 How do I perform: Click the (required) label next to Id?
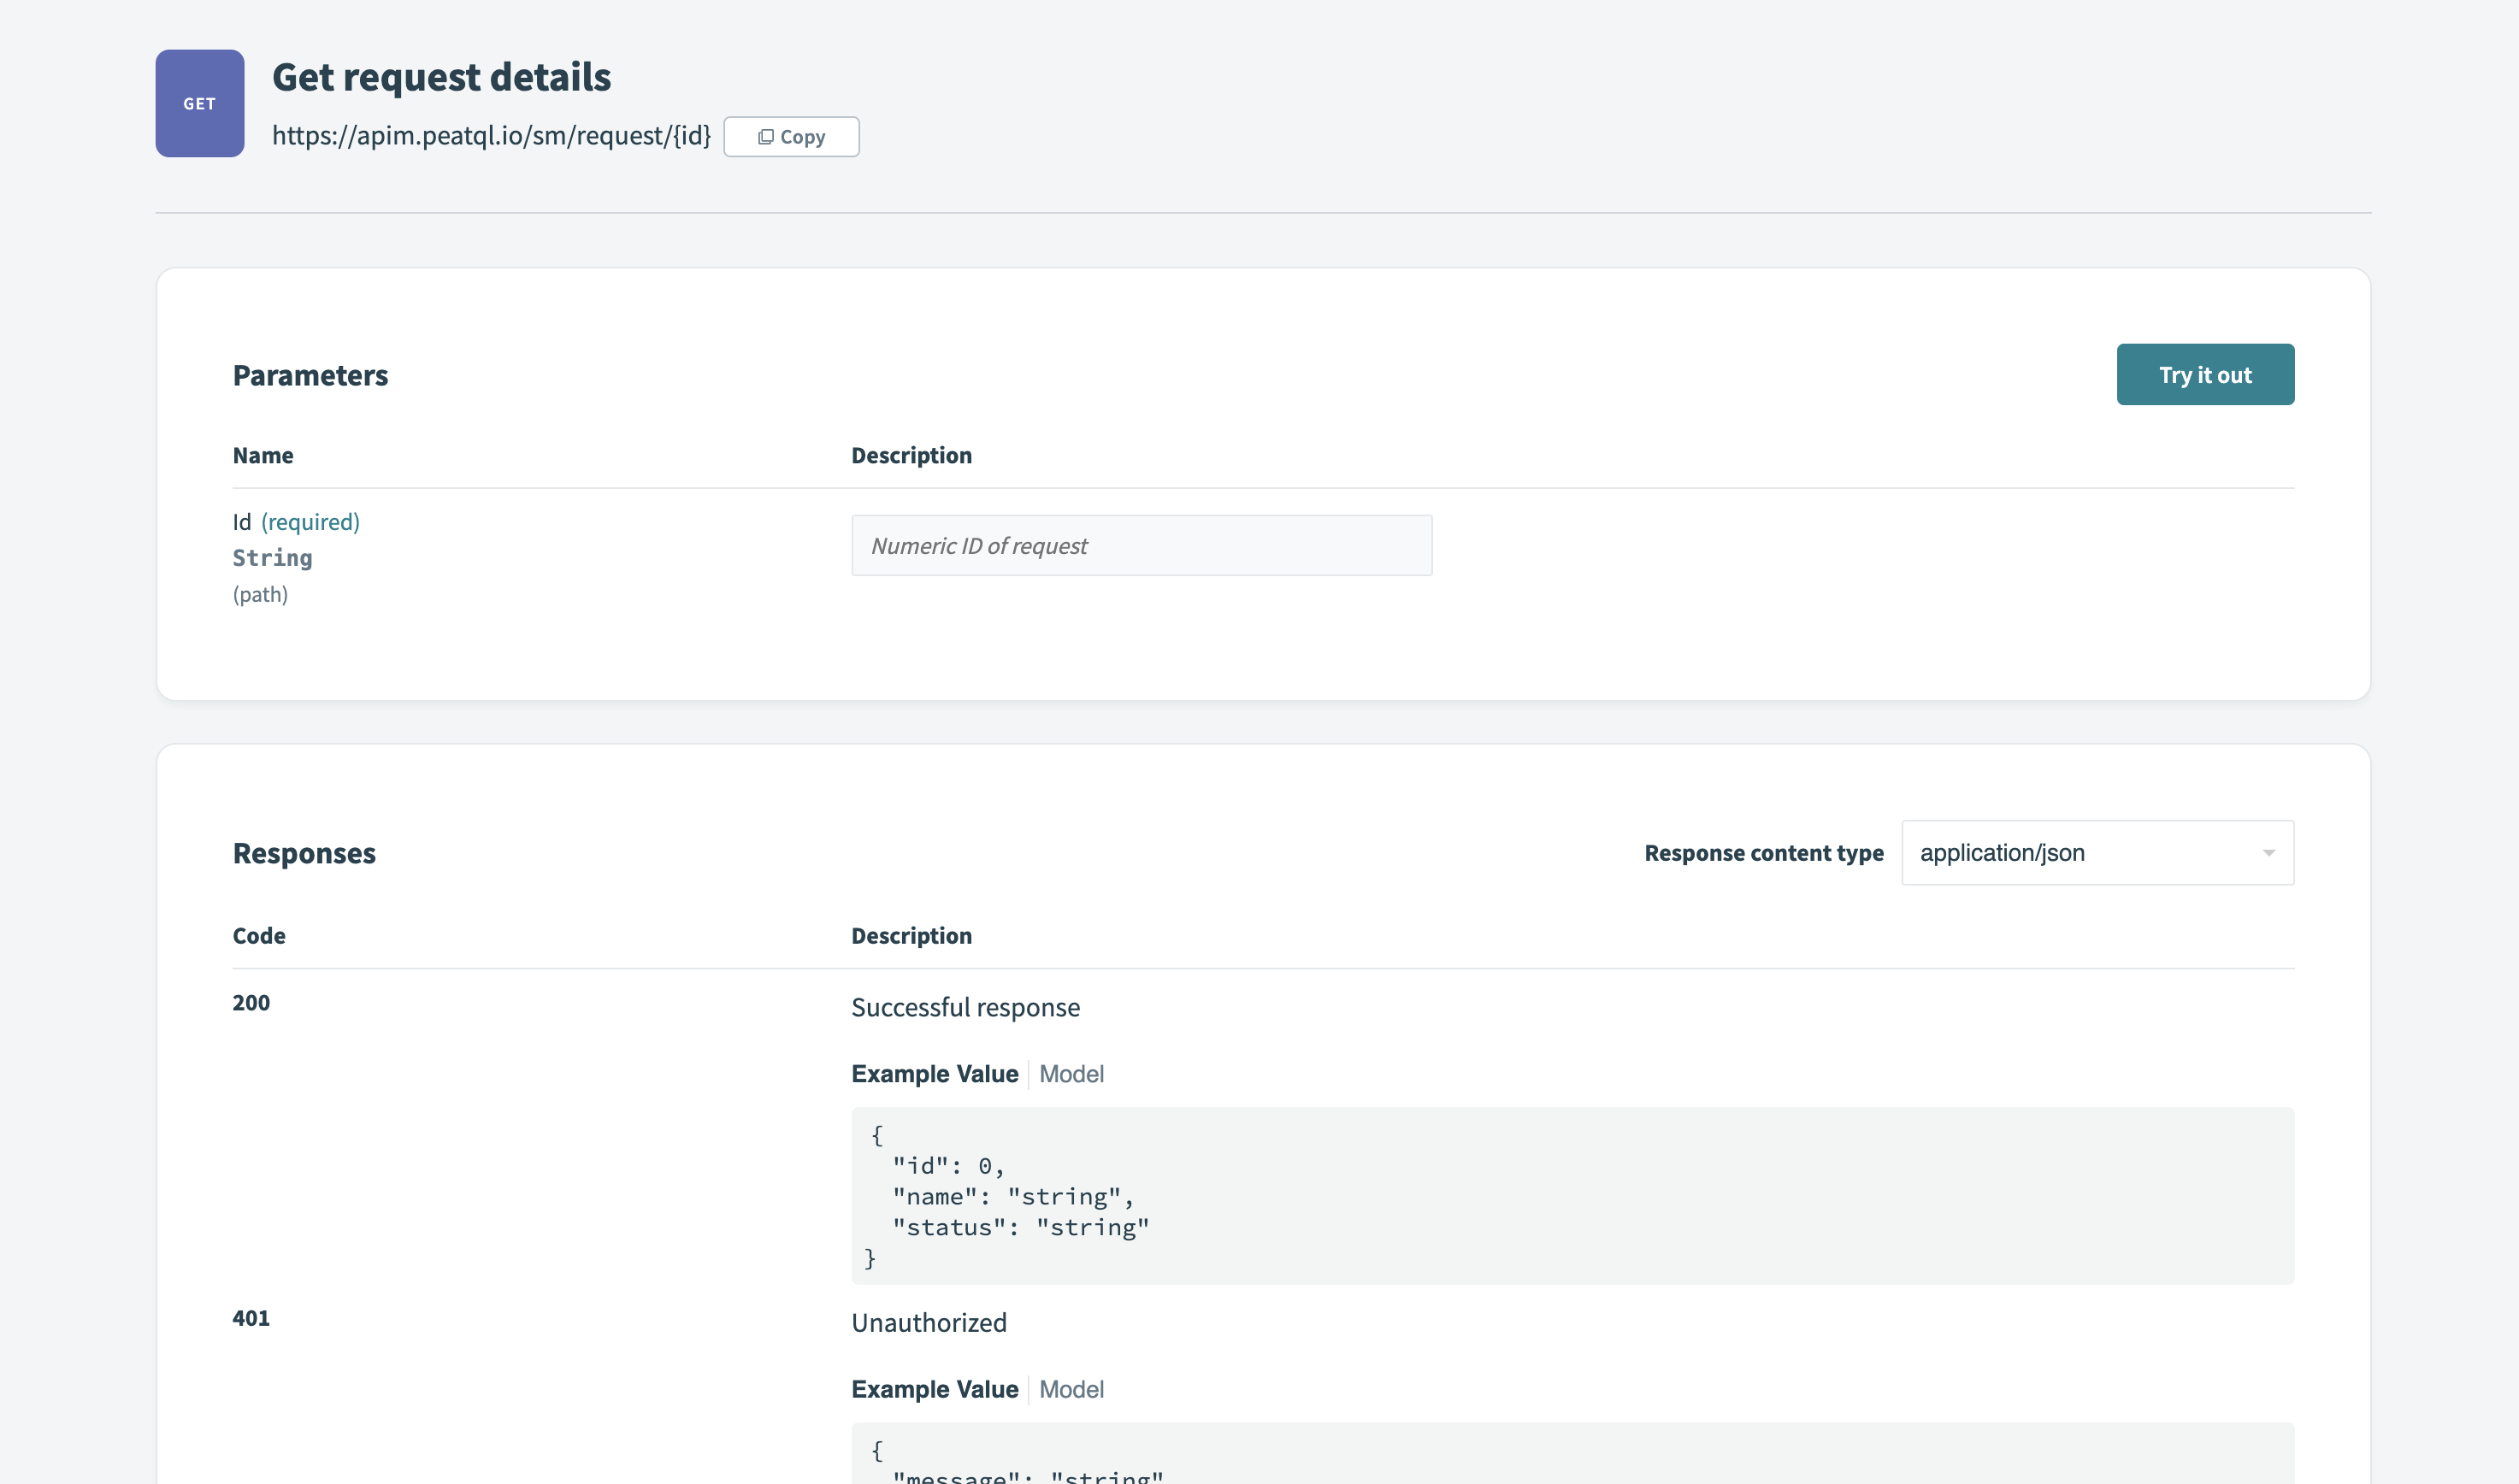[x=309, y=521]
